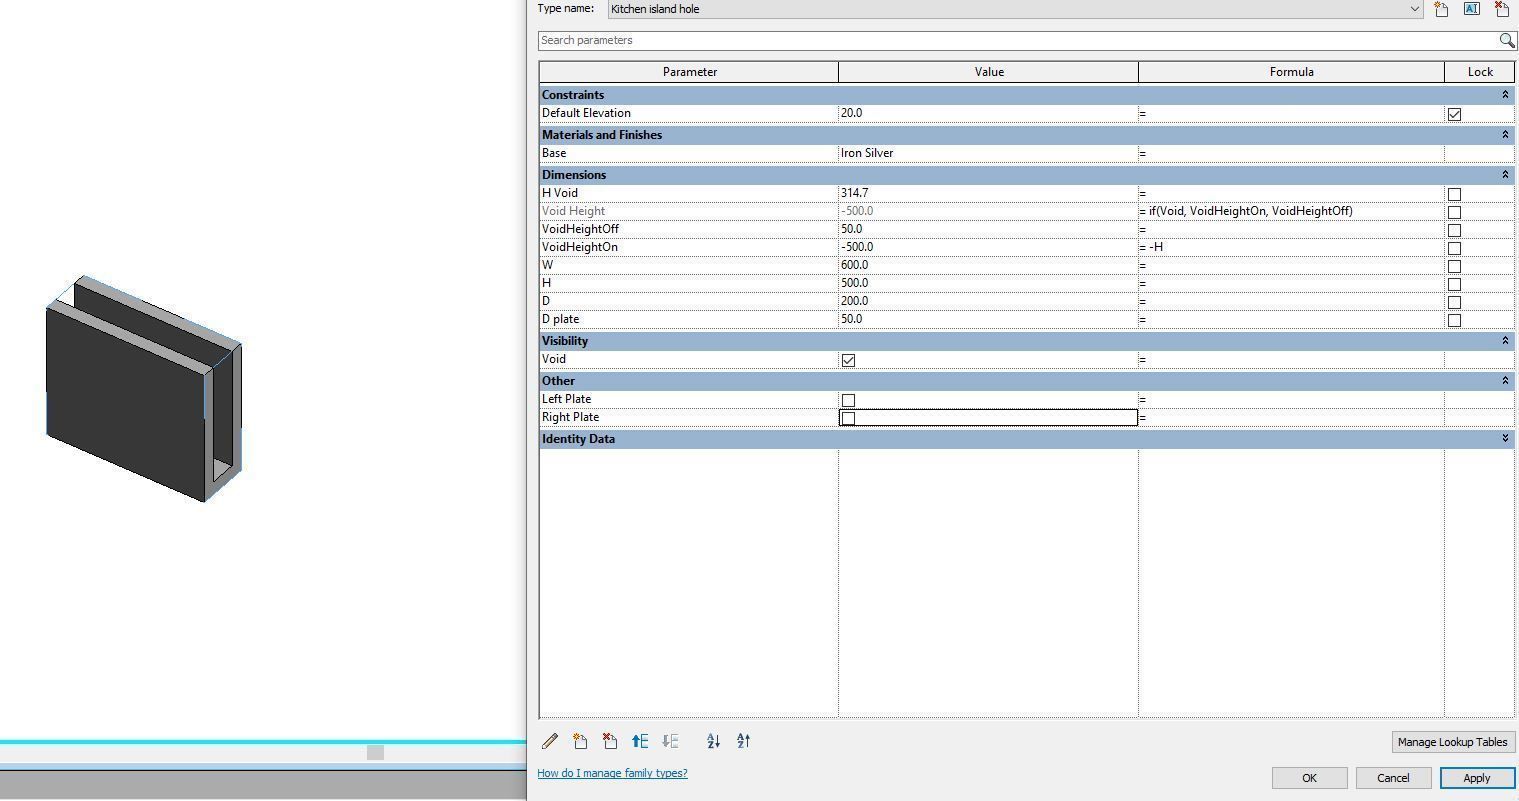This screenshot has height=801, width=1519.
Task: Click the Edit Parameter pencil icon
Action: tap(550, 741)
